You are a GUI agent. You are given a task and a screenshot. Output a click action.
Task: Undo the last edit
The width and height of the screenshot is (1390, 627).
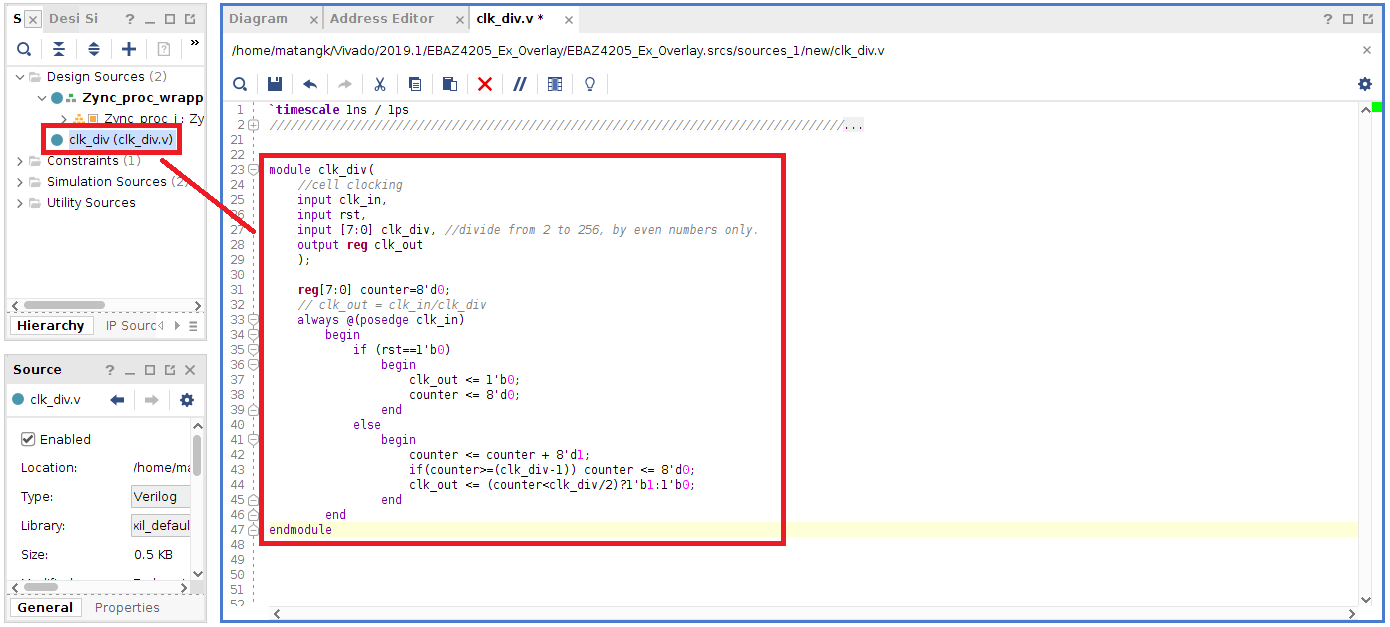click(309, 84)
